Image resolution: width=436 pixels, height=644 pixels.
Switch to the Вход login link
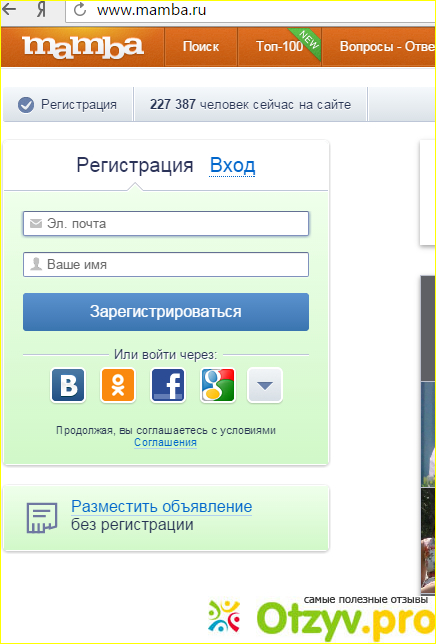[x=232, y=165]
